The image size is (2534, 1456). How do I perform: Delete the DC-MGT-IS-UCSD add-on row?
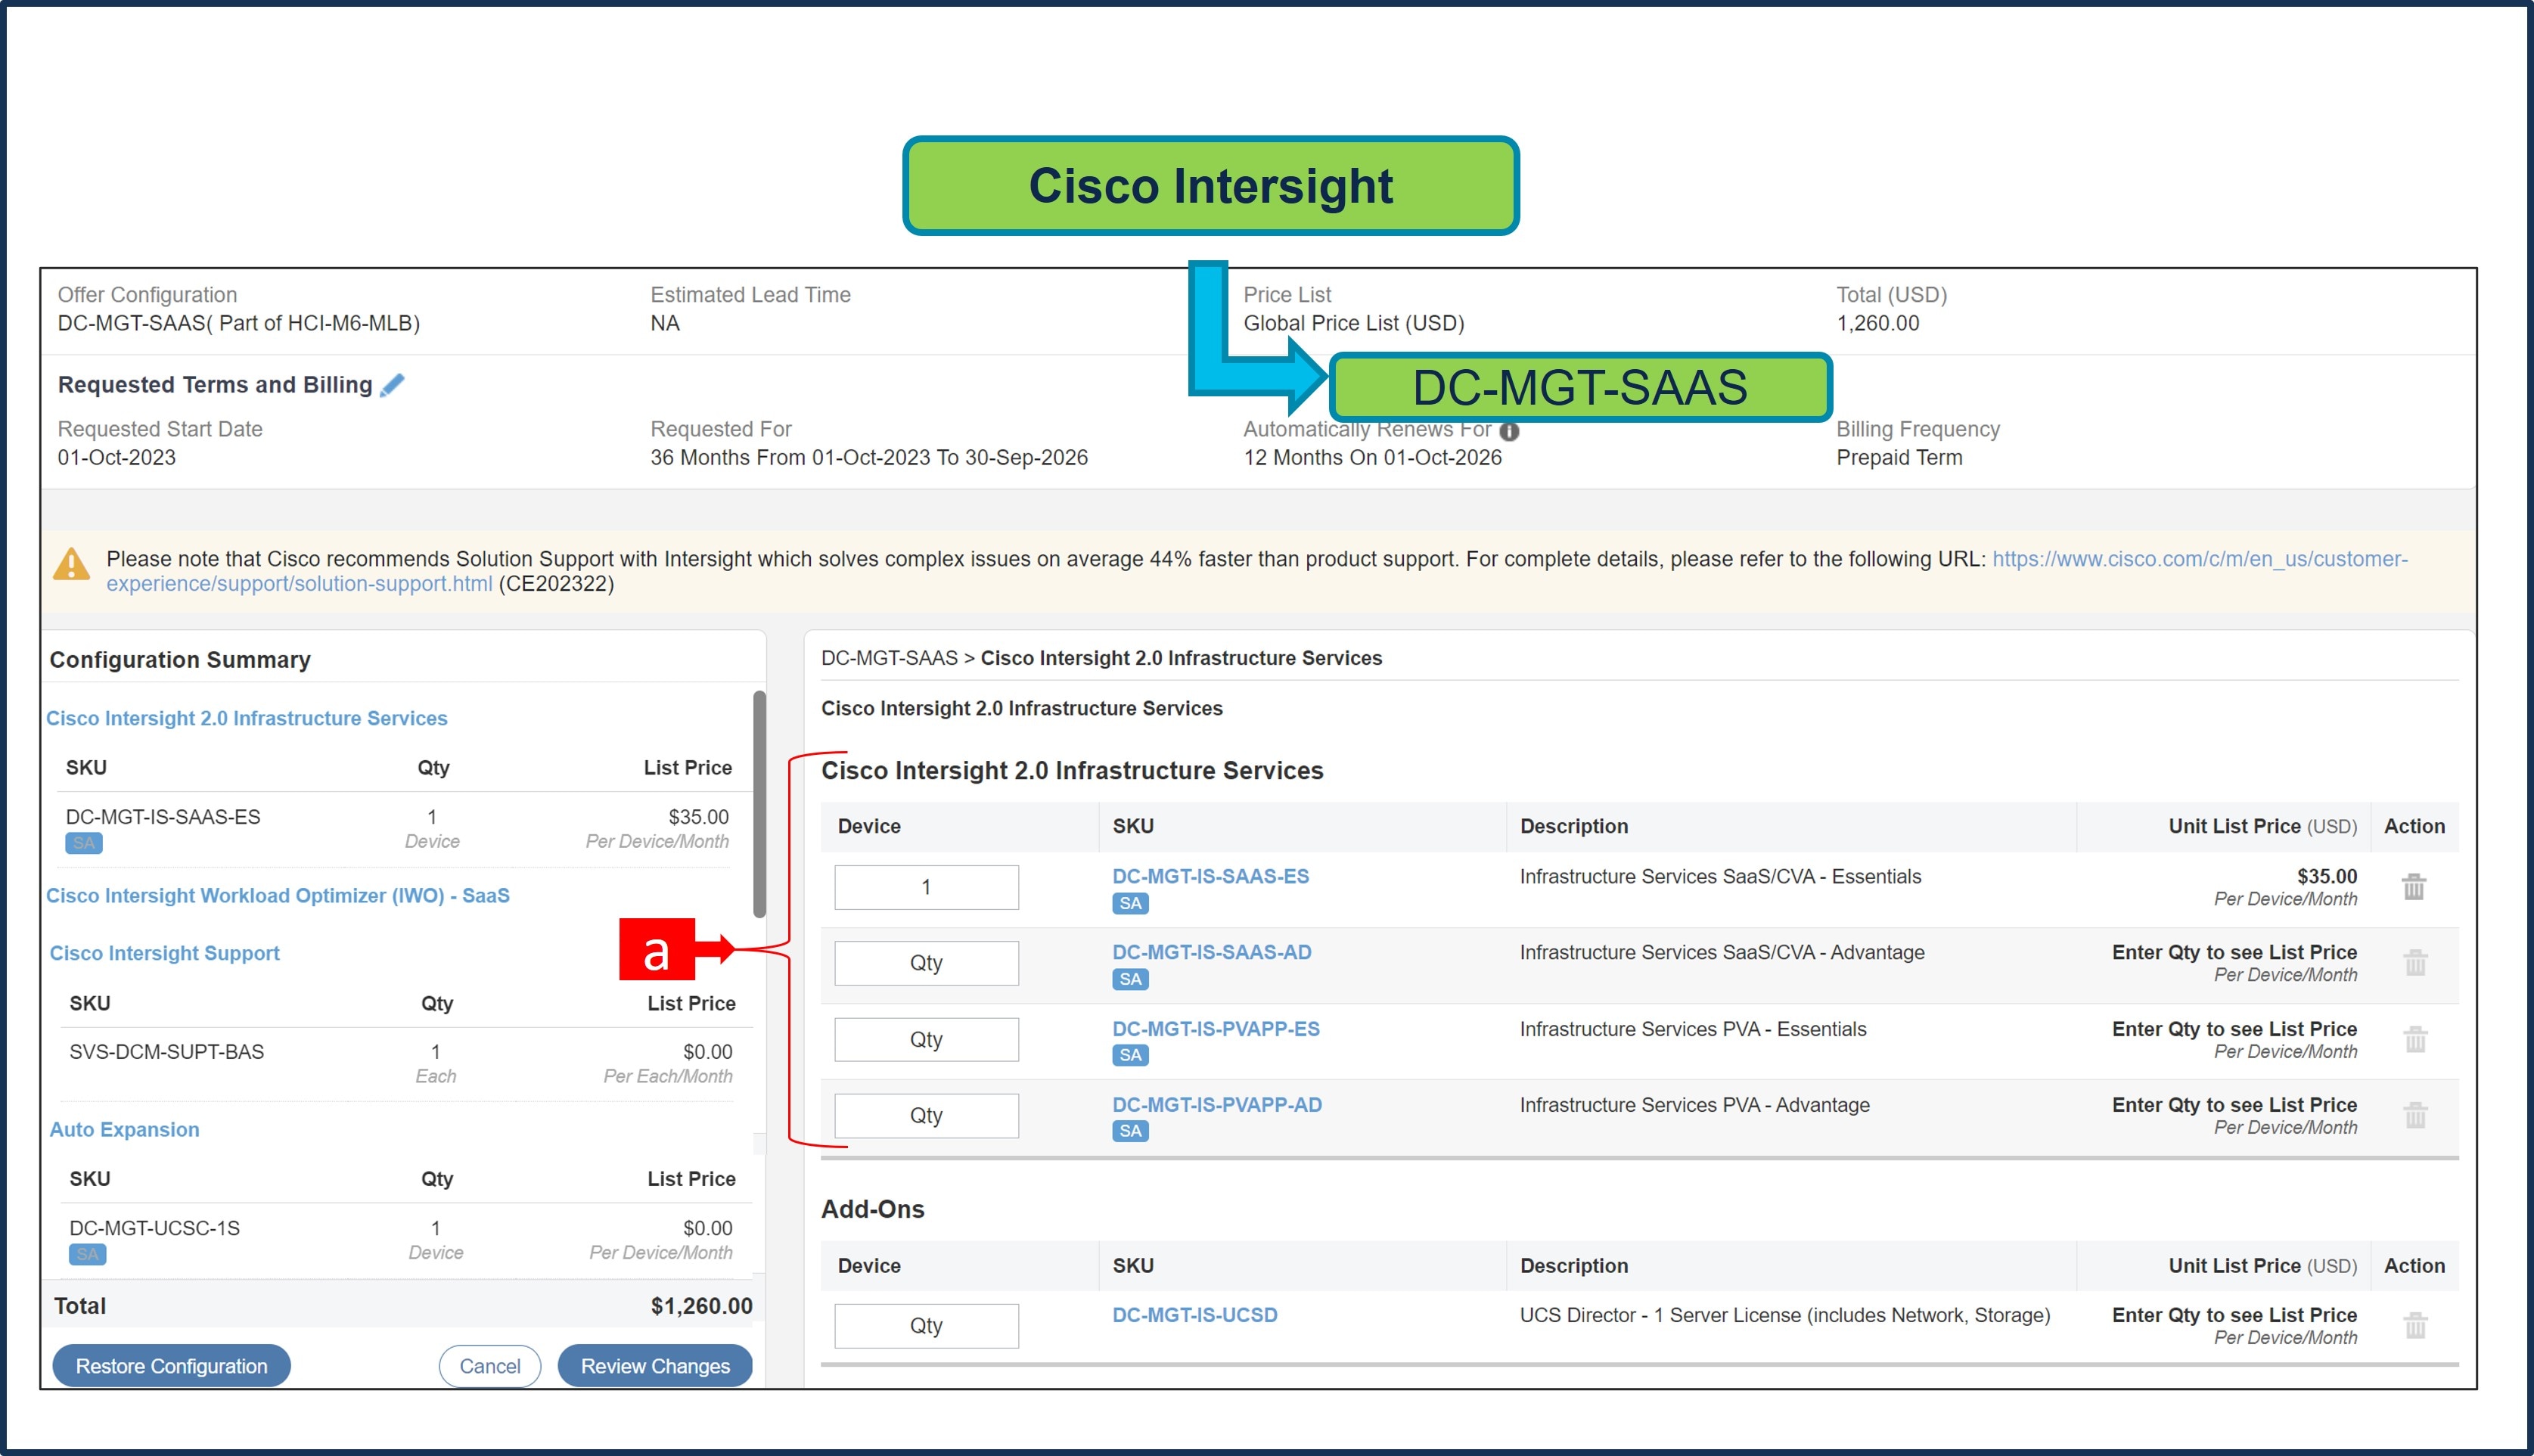coord(2415,1325)
